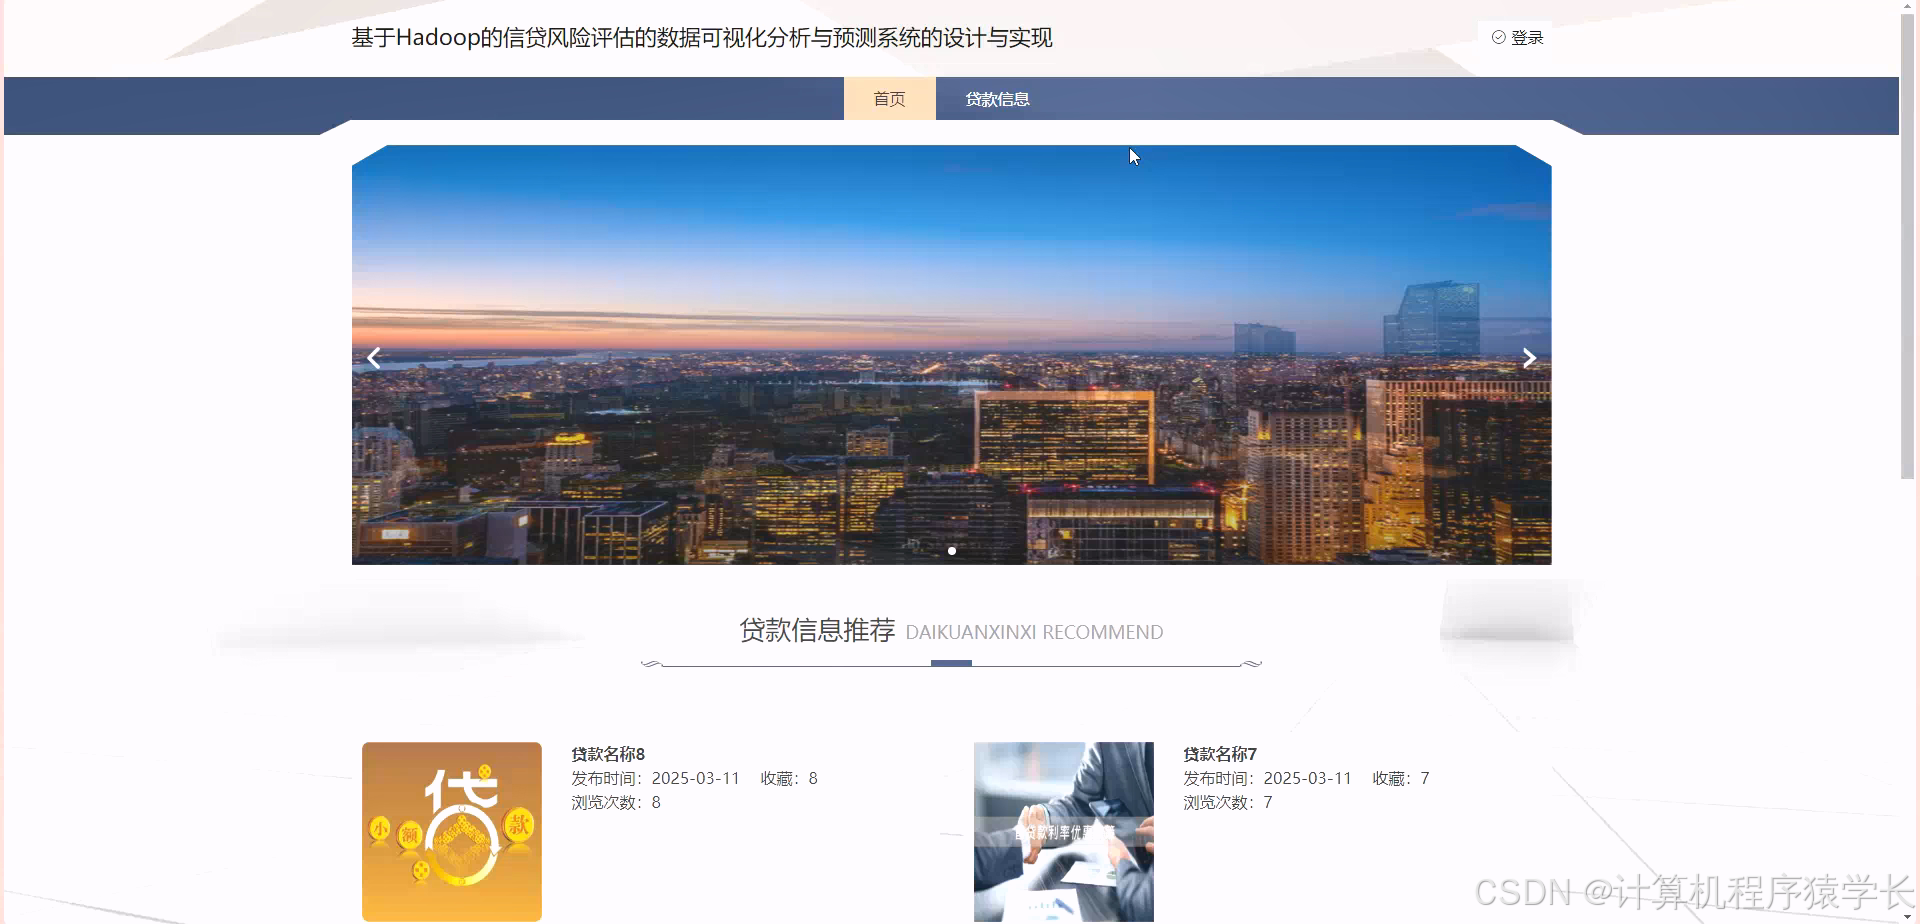Open the 贷款名称8 loan detail link

click(608, 752)
